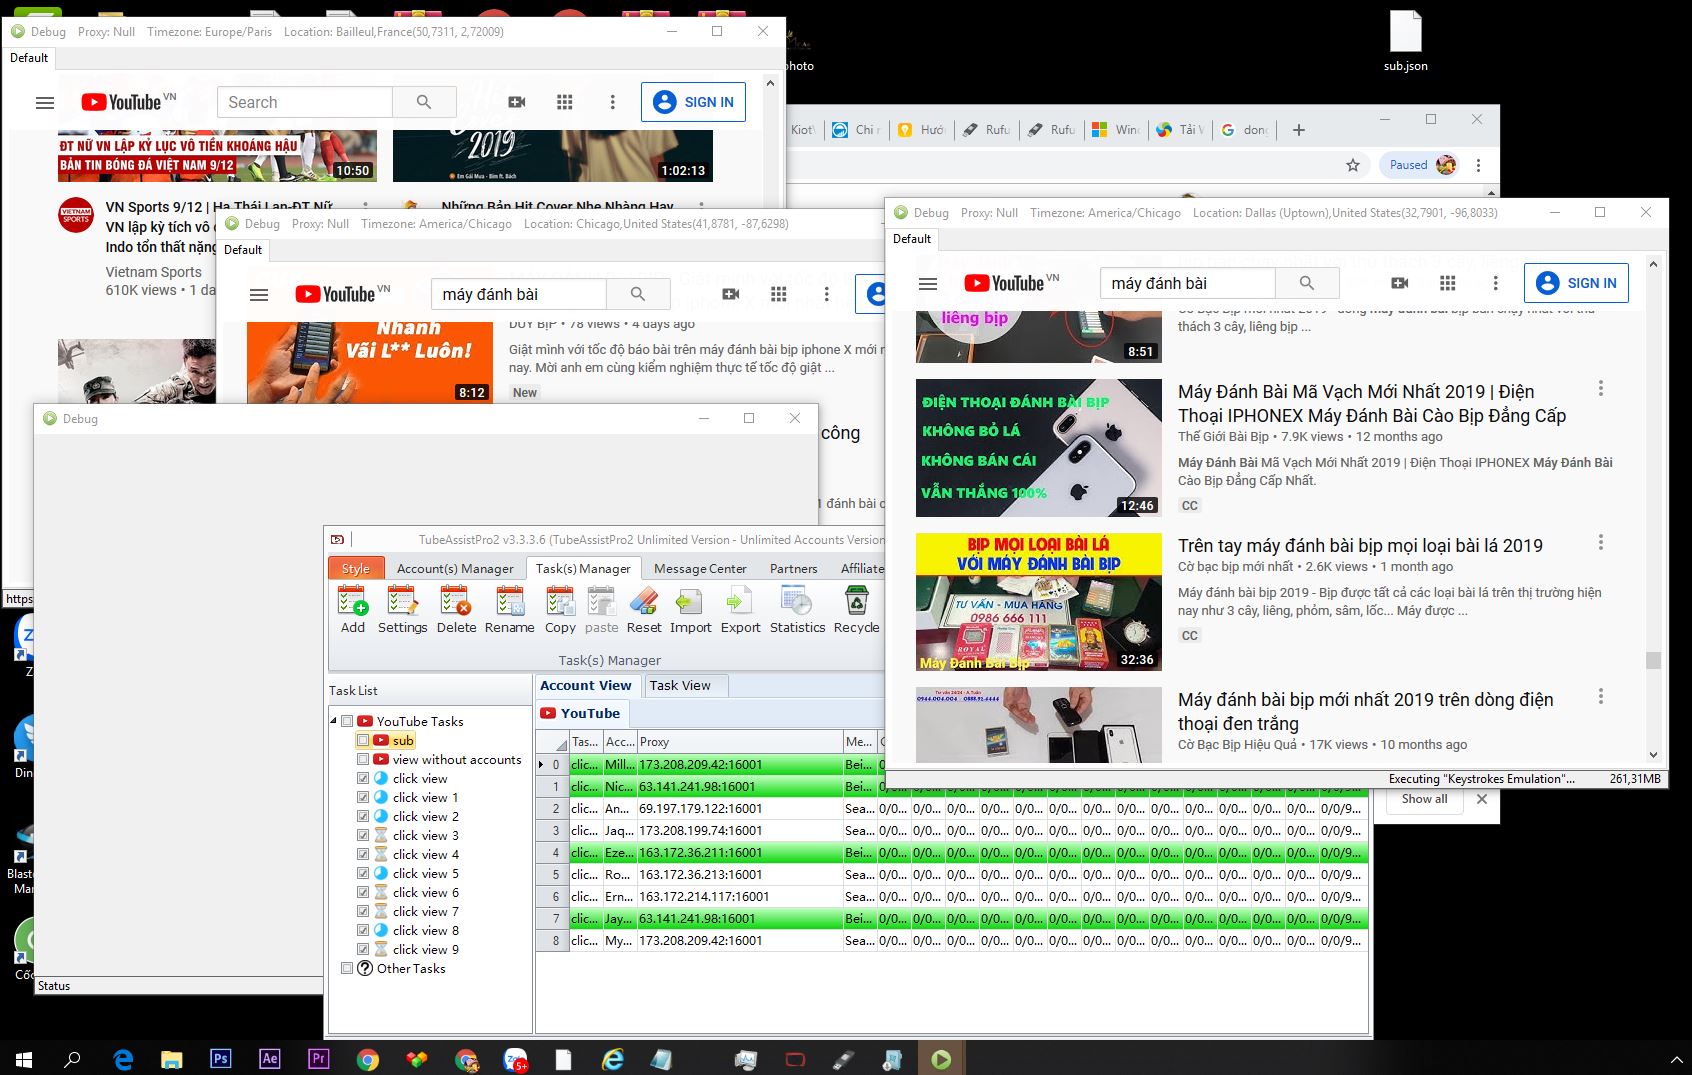
Task: Click SIGN IN in the Europe/Paris YouTube window
Action: (693, 102)
